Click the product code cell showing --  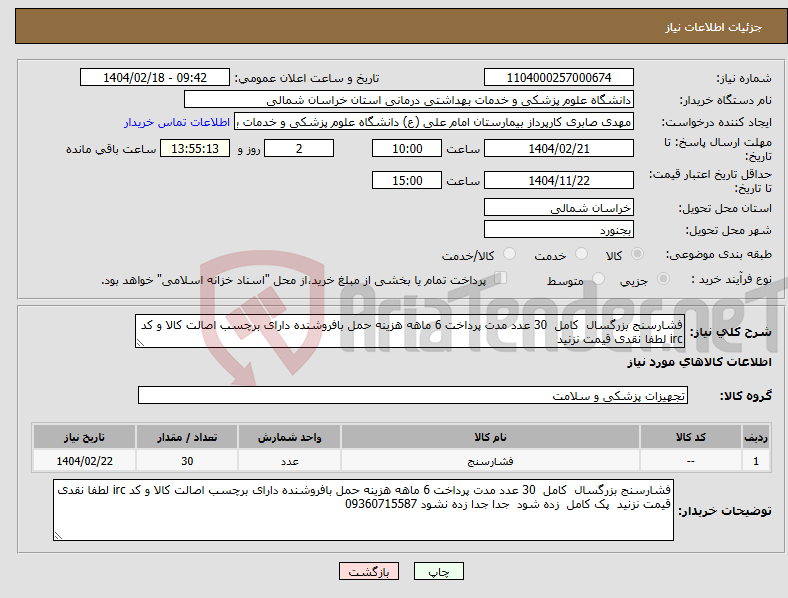coord(691,461)
